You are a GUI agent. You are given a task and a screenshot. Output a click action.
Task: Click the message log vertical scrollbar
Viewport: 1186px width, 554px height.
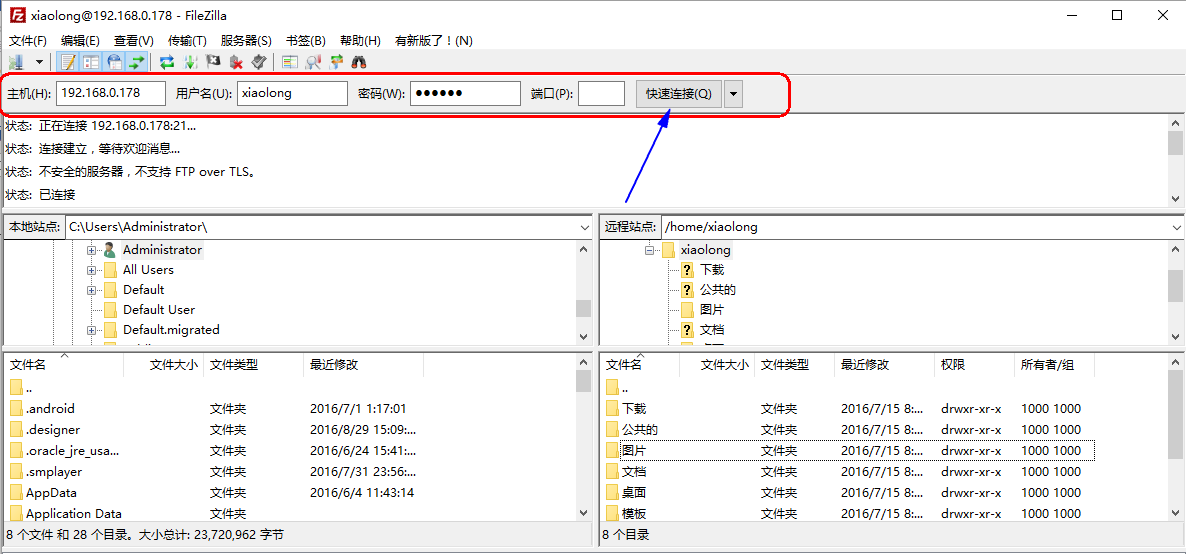(1176, 160)
